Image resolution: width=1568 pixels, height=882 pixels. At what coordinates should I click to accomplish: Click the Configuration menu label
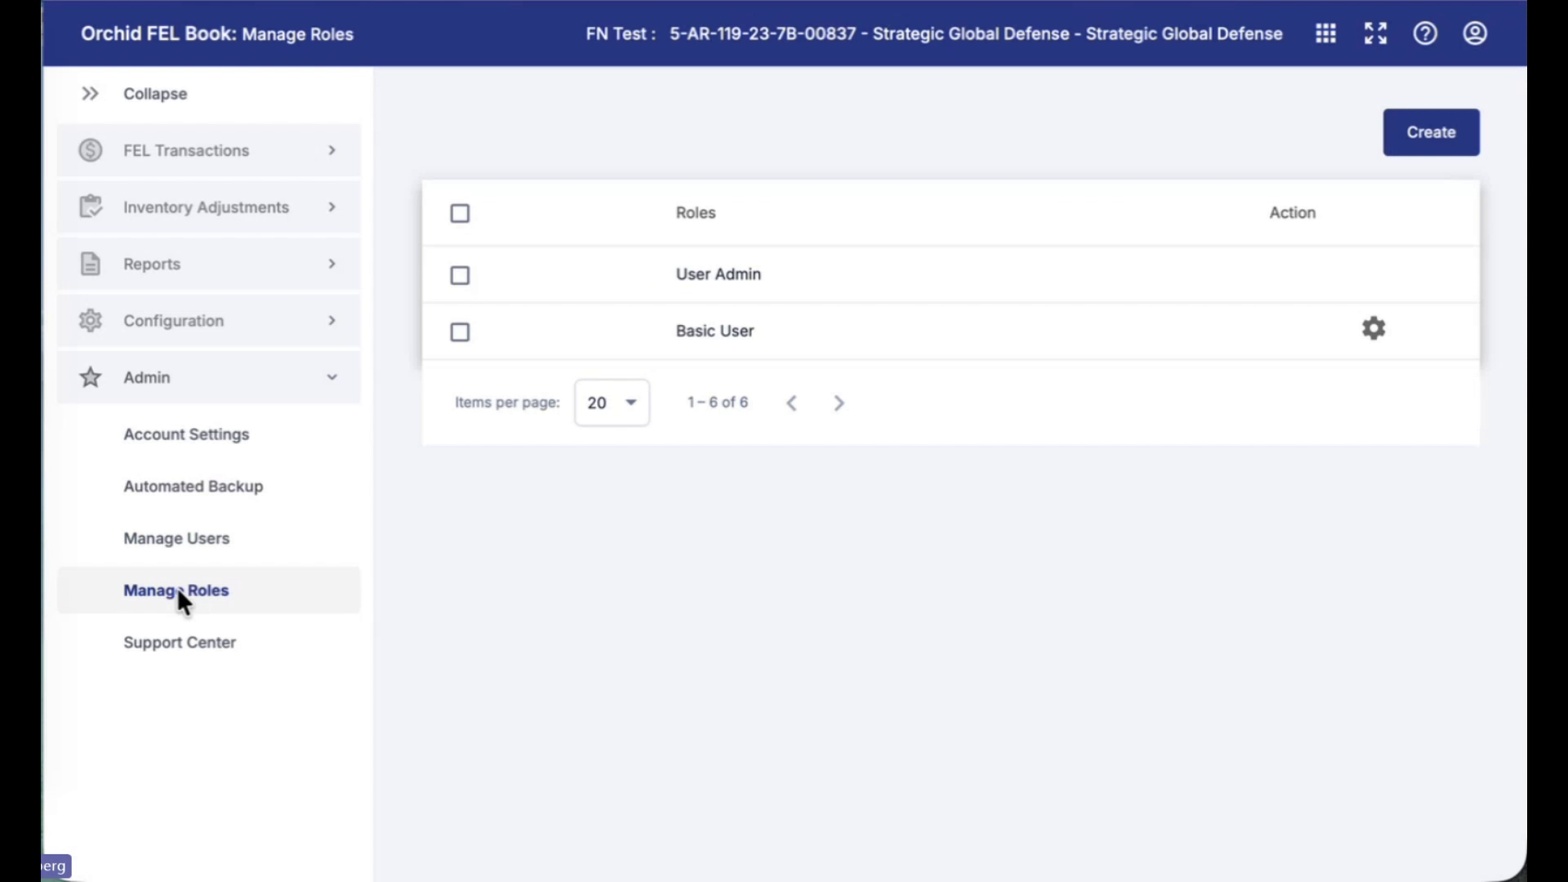173,320
